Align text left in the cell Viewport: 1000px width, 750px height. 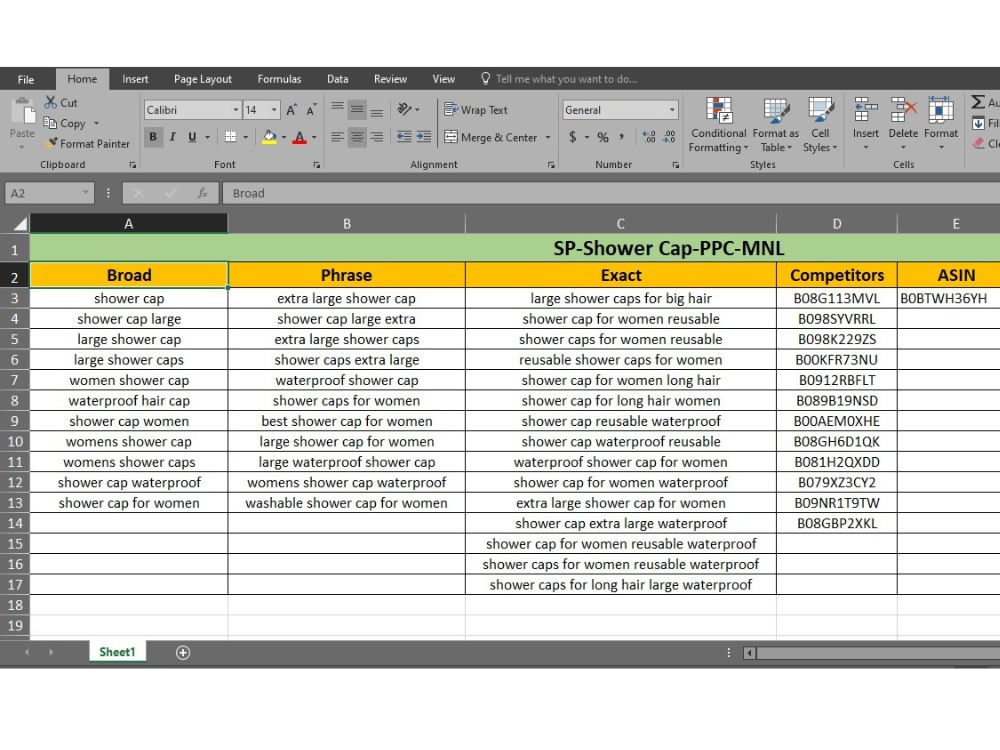[337, 136]
